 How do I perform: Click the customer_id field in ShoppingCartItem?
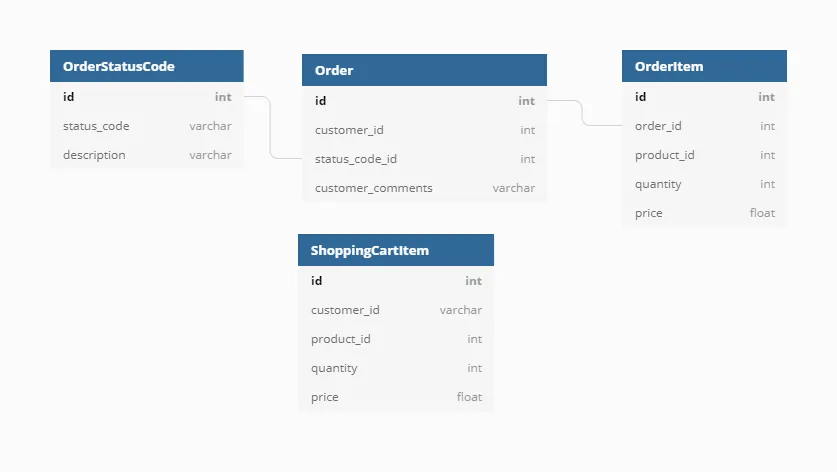tap(396, 310)
